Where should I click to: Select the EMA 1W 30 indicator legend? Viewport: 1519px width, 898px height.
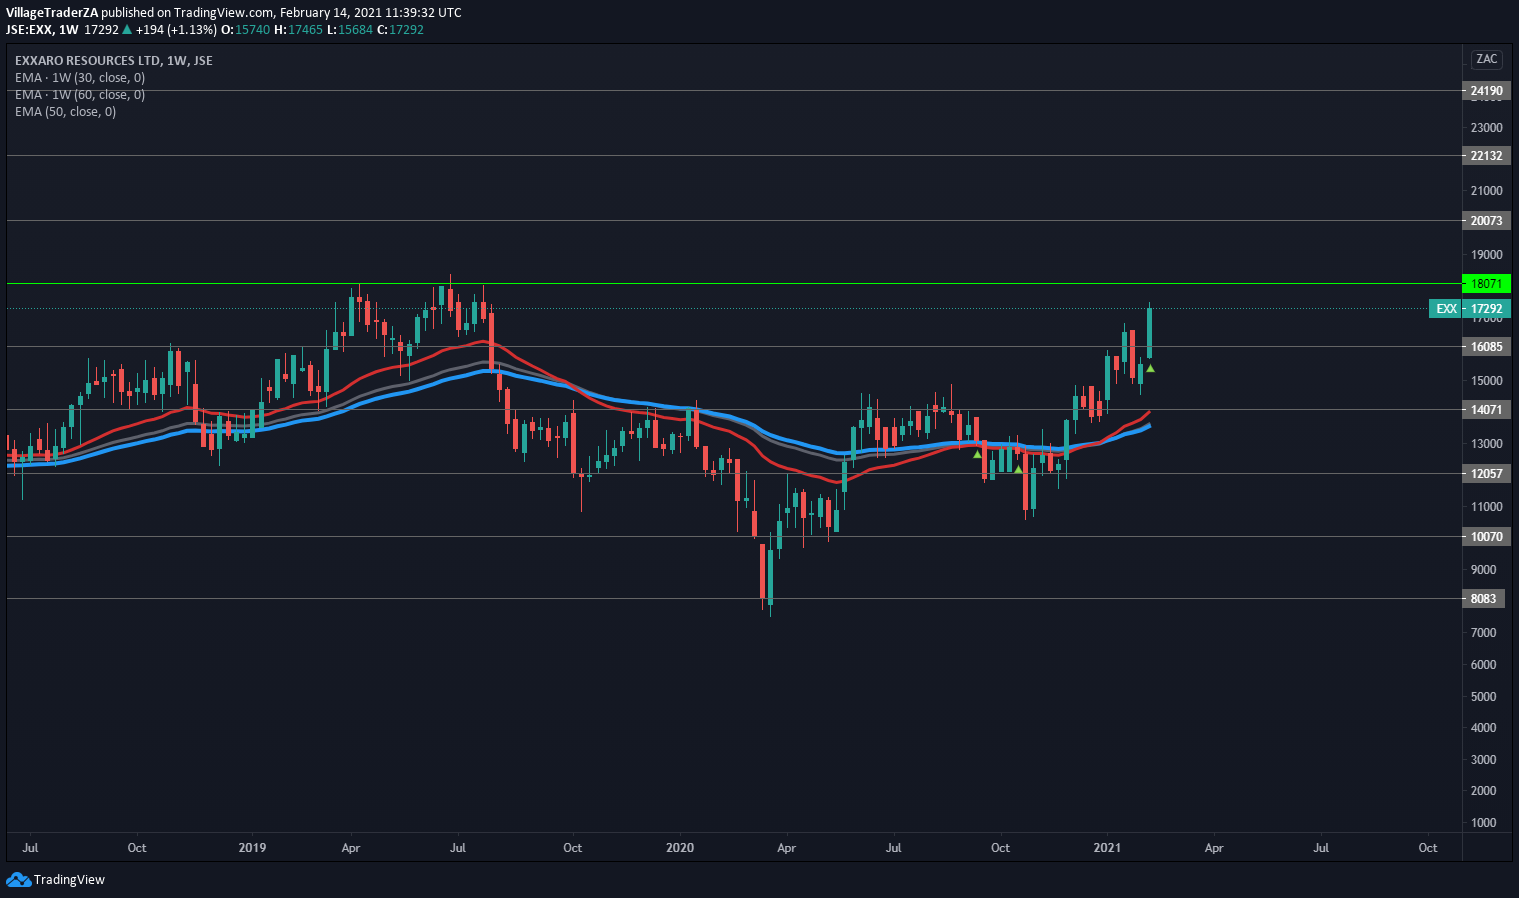[x=80, y=78]
